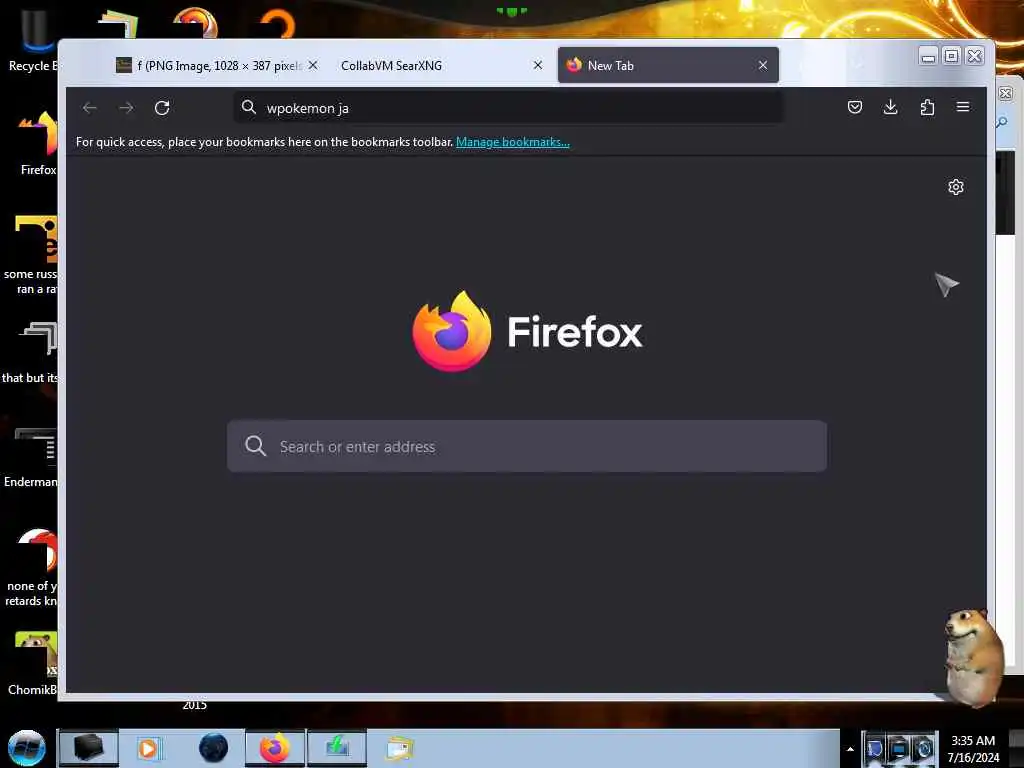The image size is (1024, 768).
Task: Click the address bar containing 'wpokemon ja'
Action: pyautogui.click(x=508, y=108)
